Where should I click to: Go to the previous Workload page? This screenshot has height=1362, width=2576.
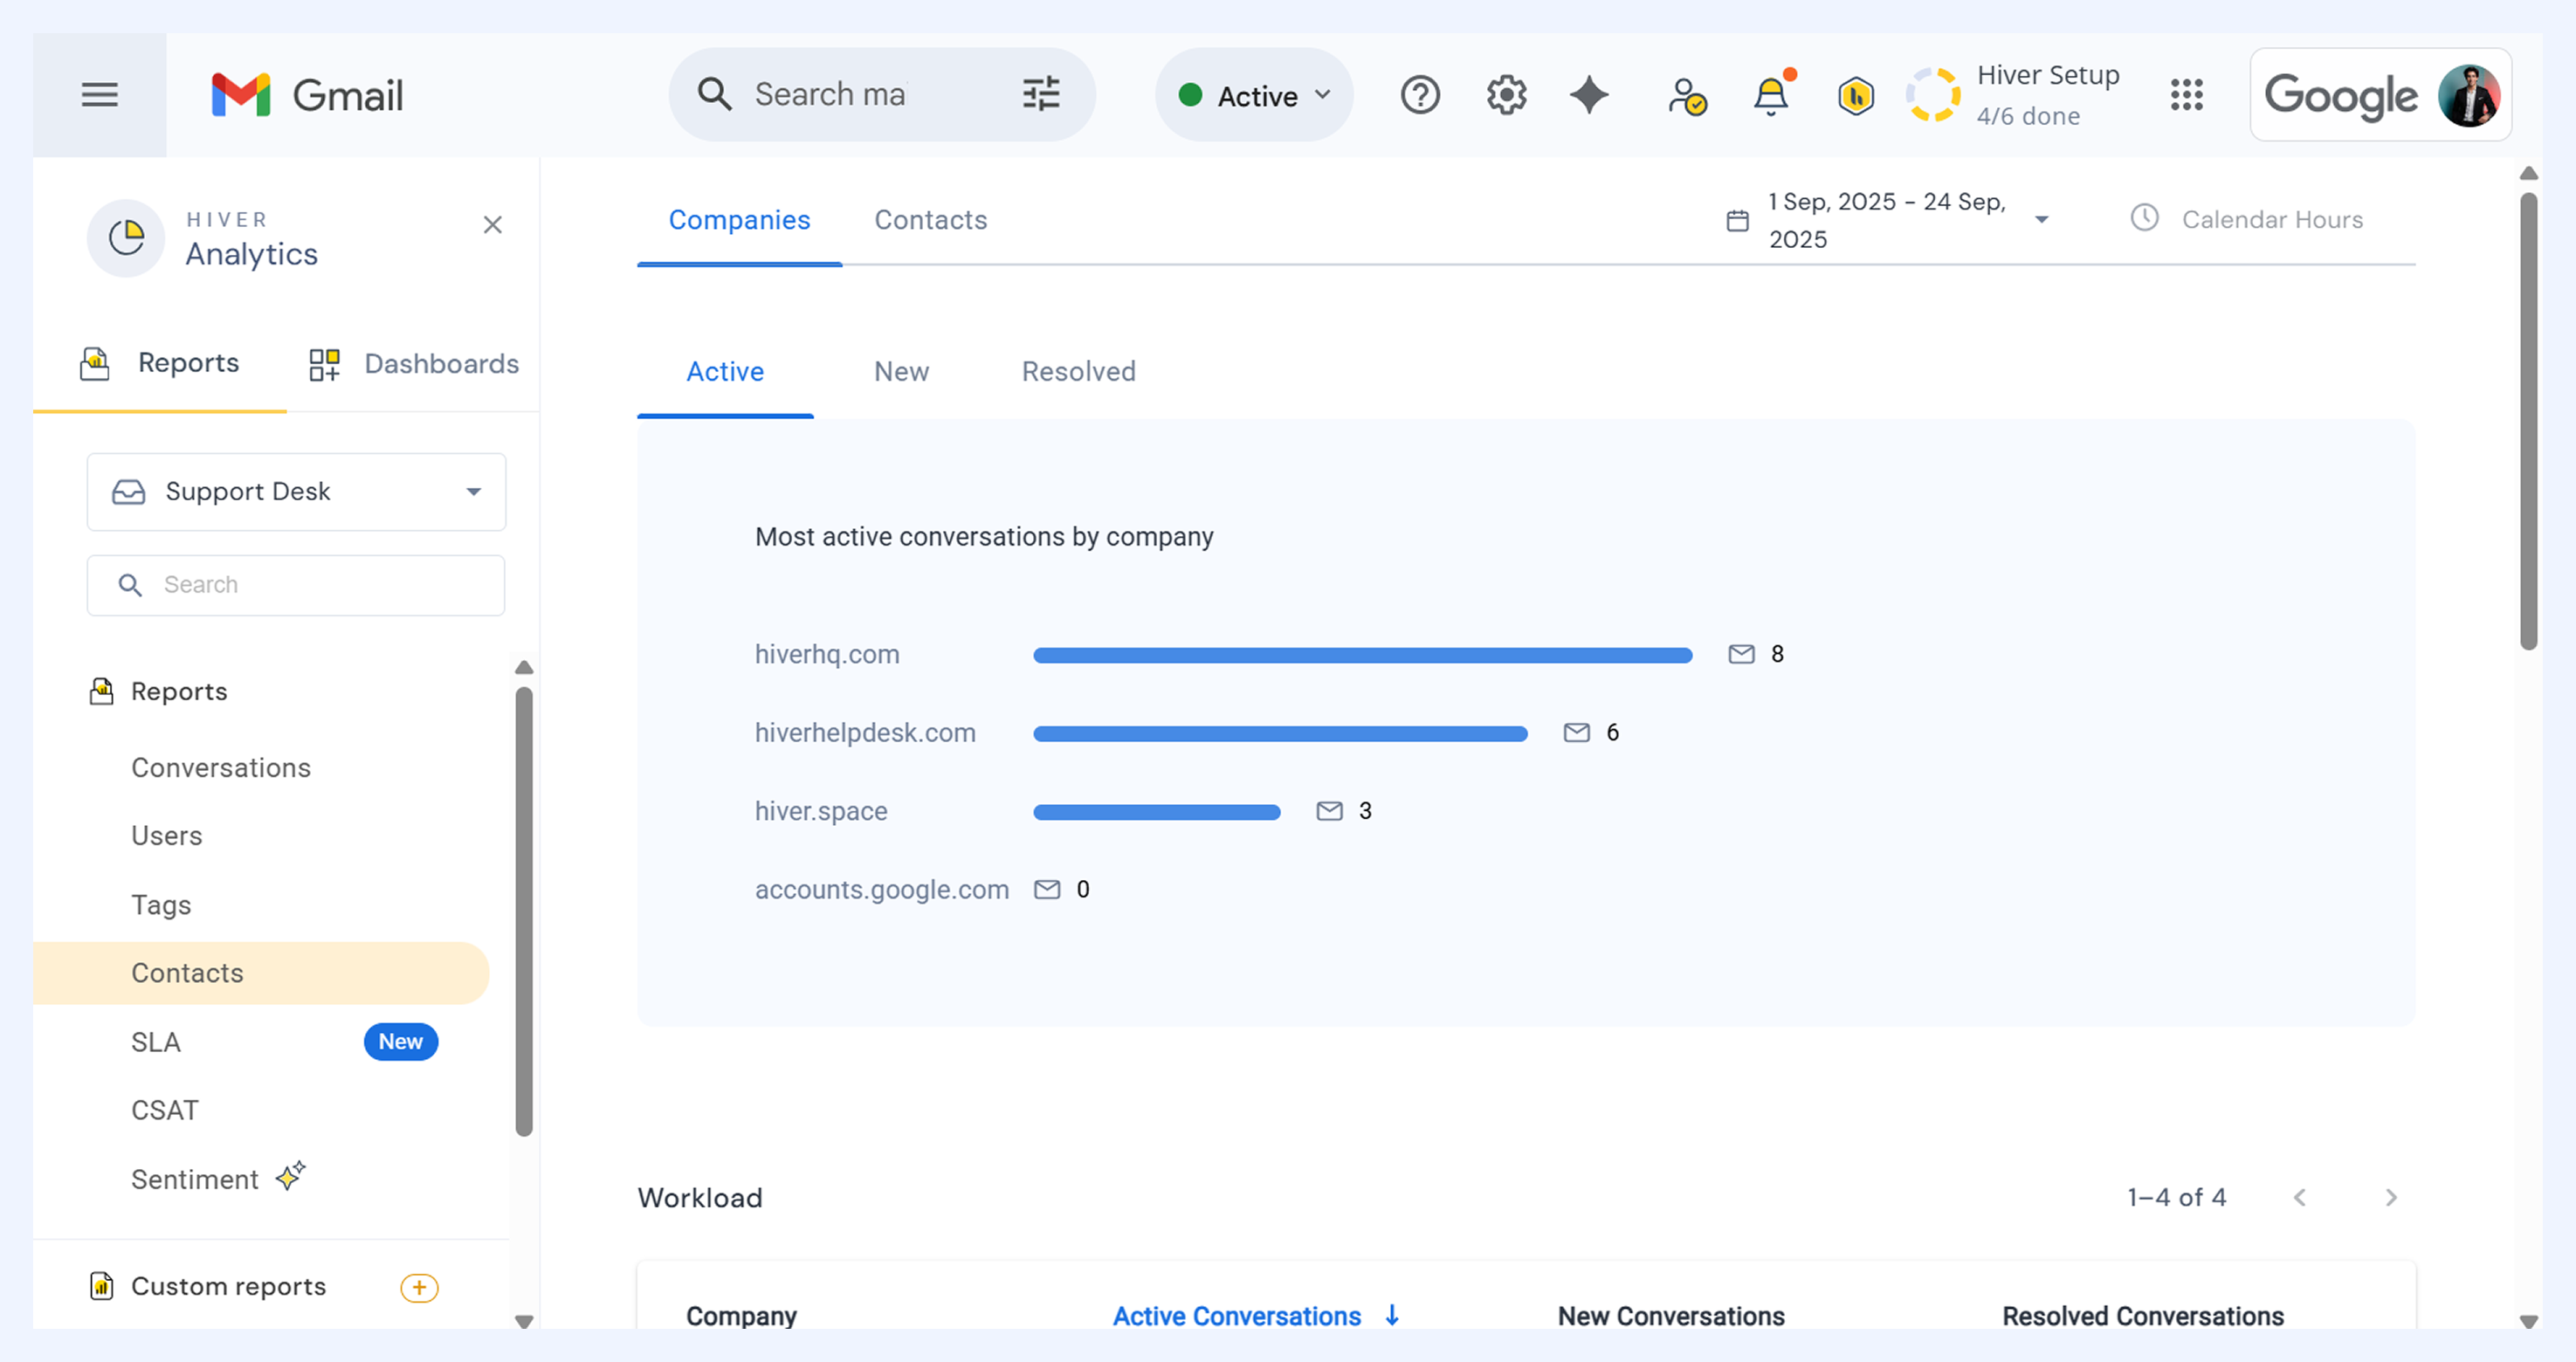click(2299, 1198)
